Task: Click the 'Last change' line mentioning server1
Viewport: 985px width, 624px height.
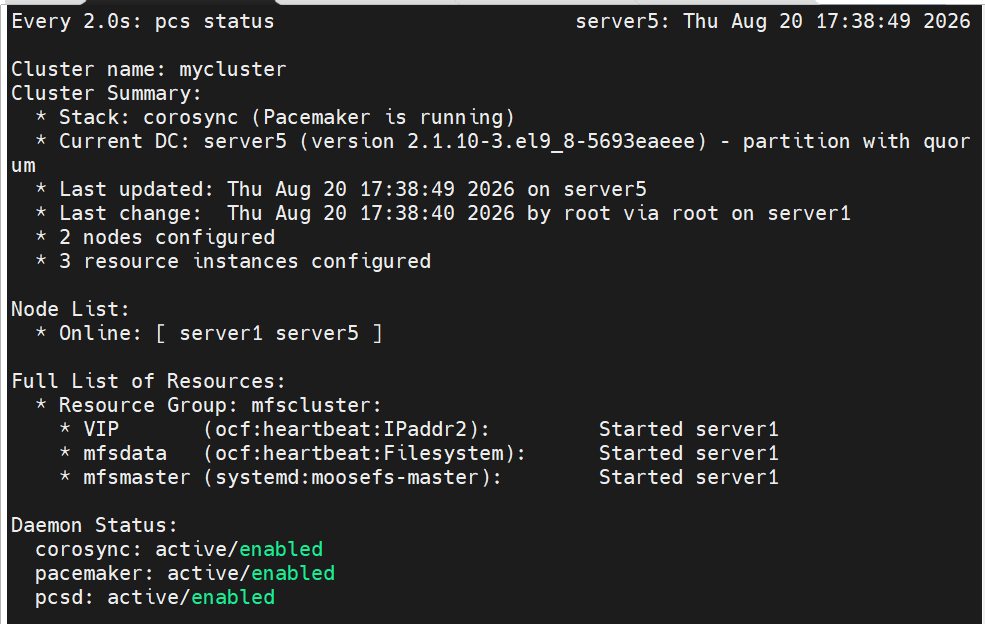Action: click(x=443, y=214)
